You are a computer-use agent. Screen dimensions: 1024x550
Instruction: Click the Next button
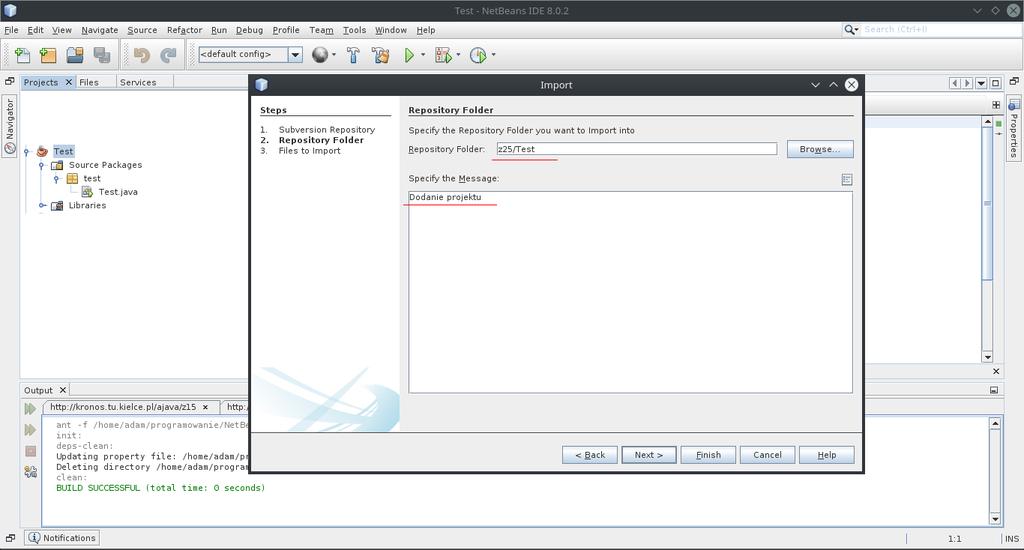(x=648, y=455)
